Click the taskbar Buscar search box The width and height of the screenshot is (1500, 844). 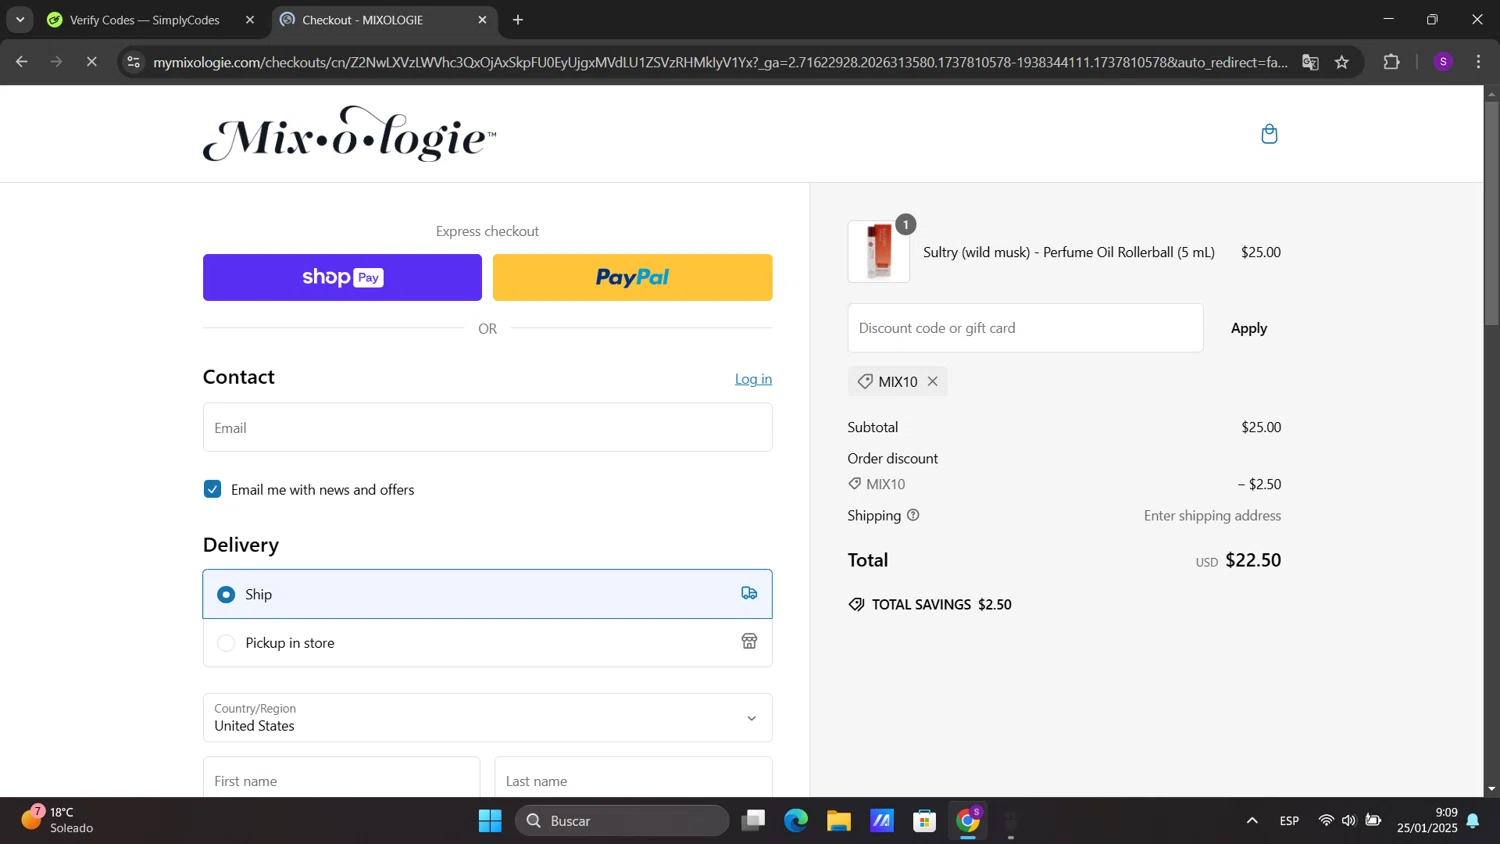click(x=622, y=821)
